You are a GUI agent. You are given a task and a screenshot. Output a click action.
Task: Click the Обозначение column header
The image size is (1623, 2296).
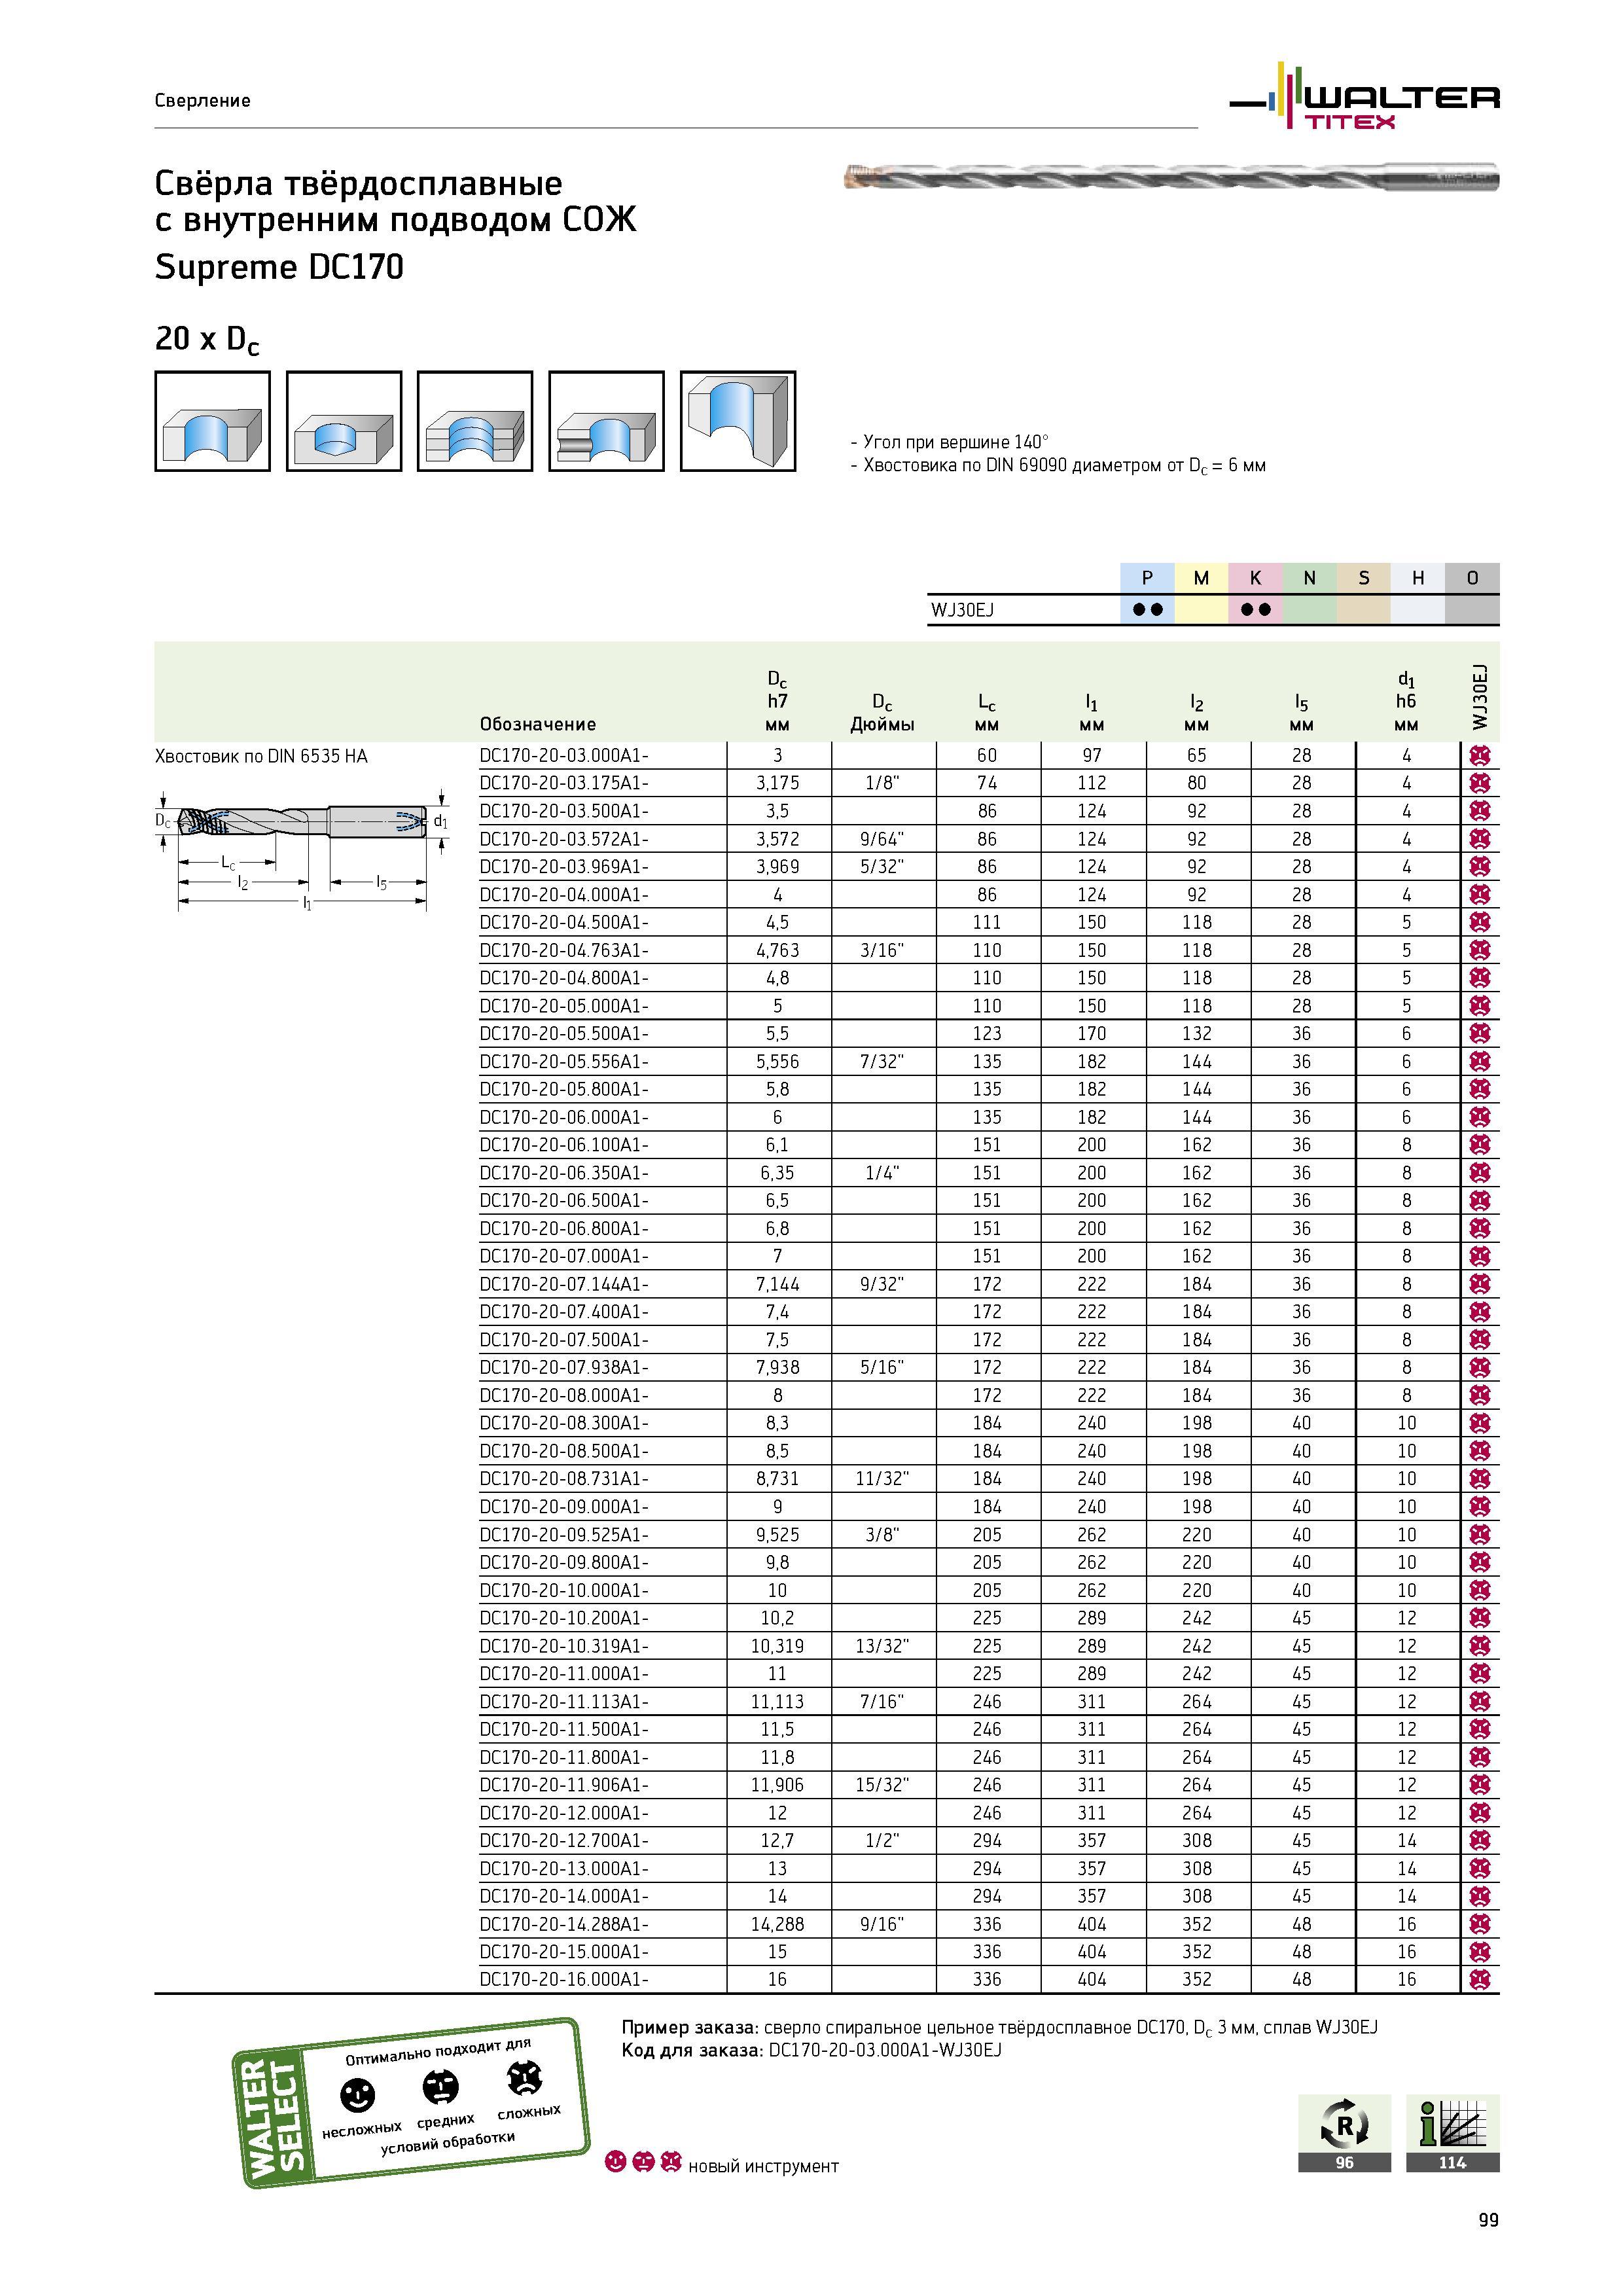[x=538, y=724]
